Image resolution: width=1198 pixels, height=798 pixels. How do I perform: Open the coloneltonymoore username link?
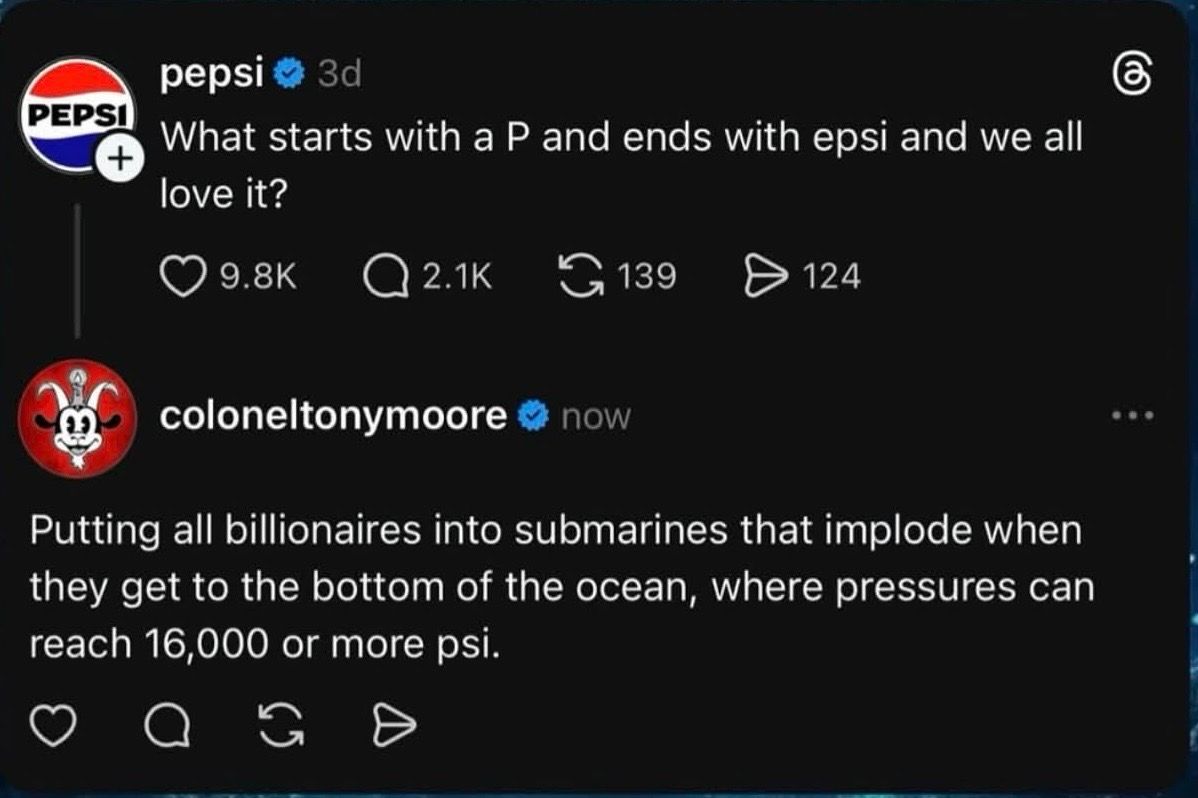tap(333, 415)
